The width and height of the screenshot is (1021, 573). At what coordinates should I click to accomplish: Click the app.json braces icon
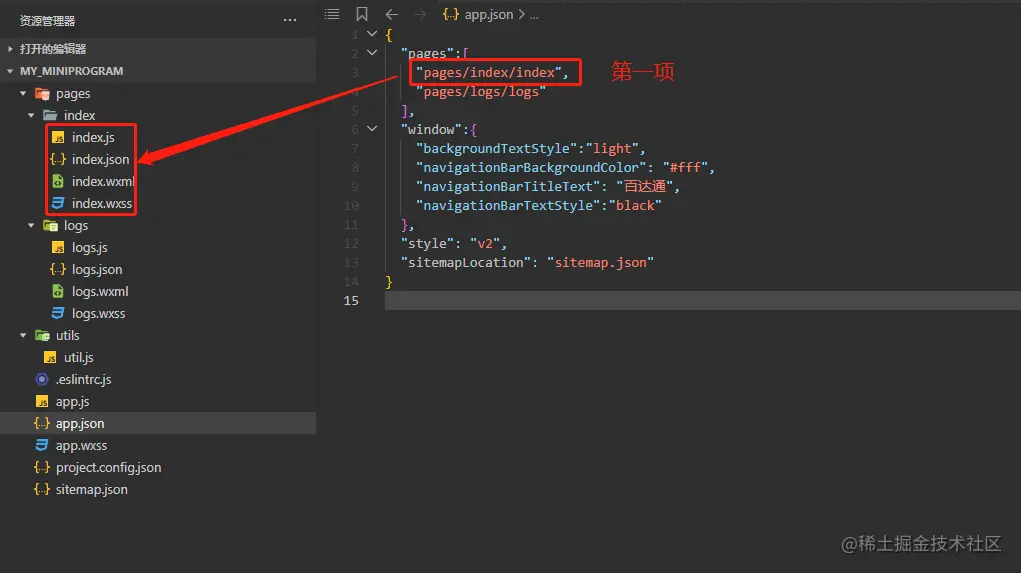(42, 423)
